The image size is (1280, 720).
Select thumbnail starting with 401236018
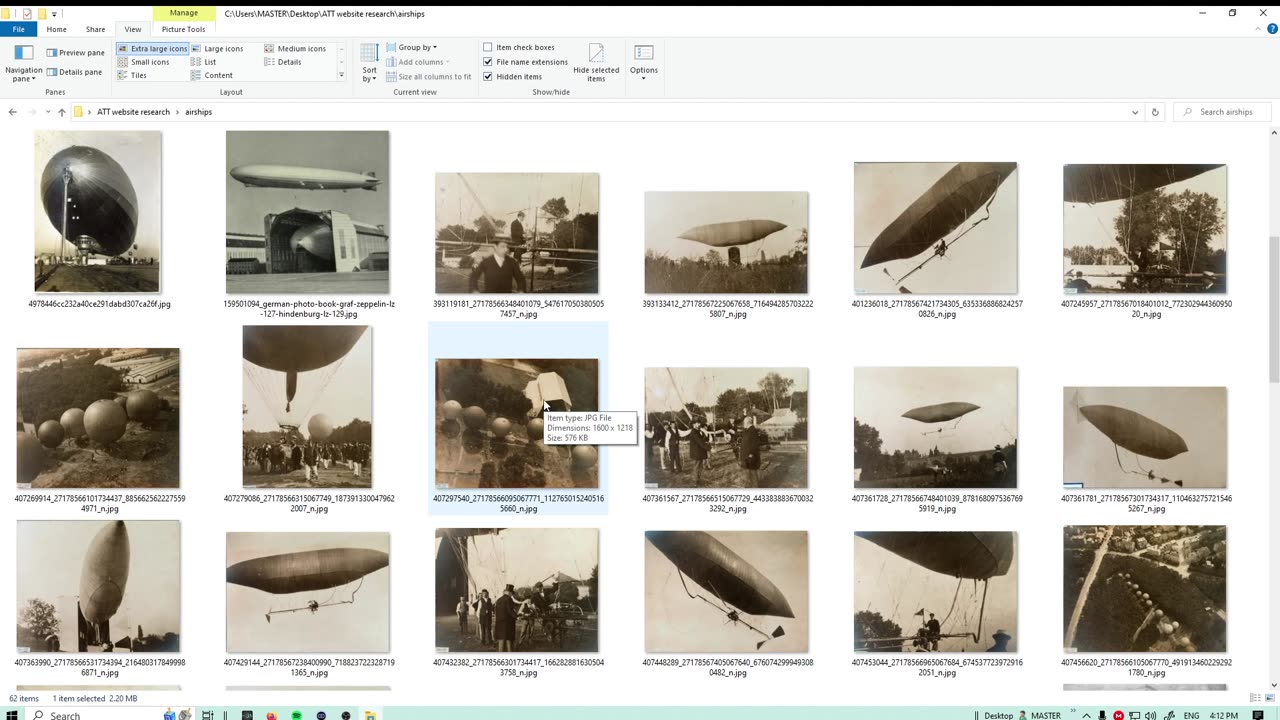point(935,228)
